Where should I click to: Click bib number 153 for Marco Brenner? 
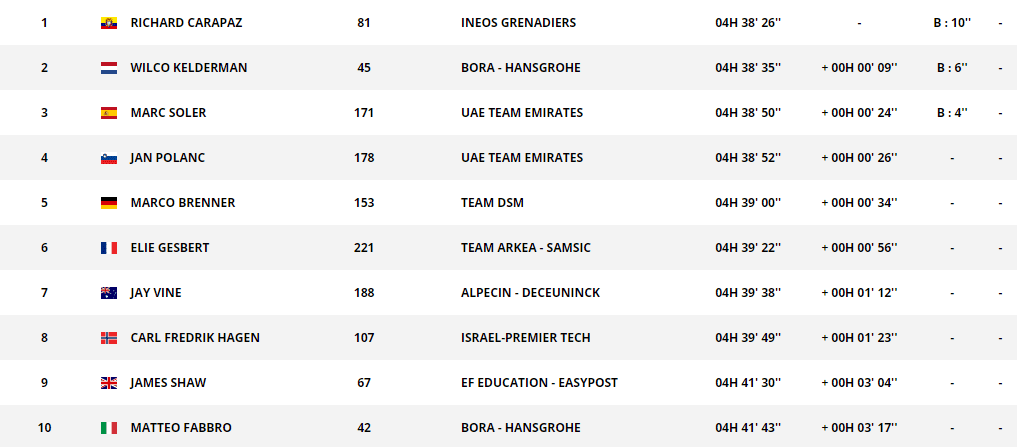tap(364, 203)
